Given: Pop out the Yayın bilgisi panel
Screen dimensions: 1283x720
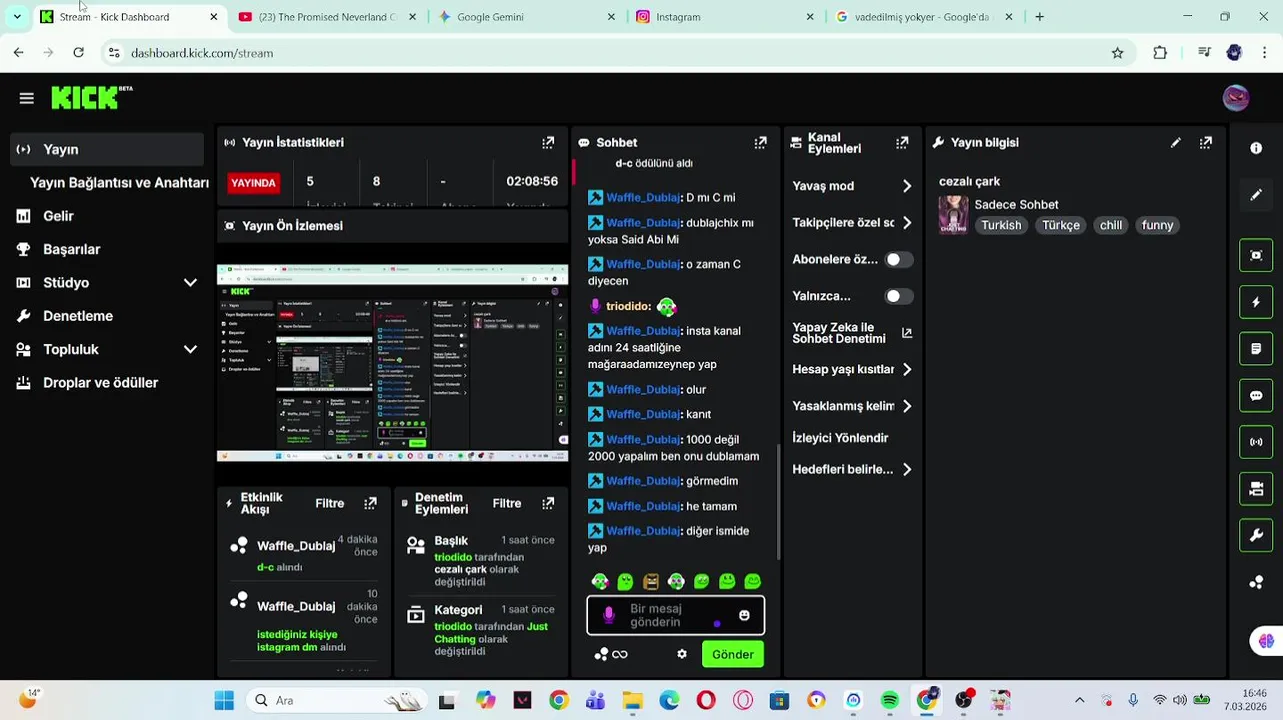Looking at the screenshot, I should point(1206,143).
